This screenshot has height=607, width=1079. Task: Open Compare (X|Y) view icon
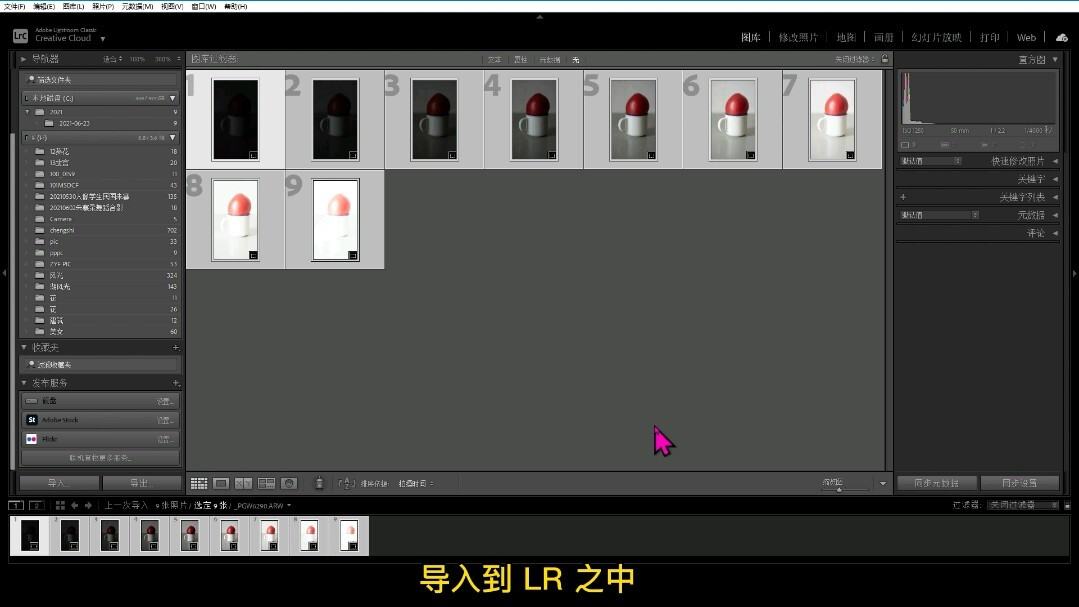click(244, 483)
